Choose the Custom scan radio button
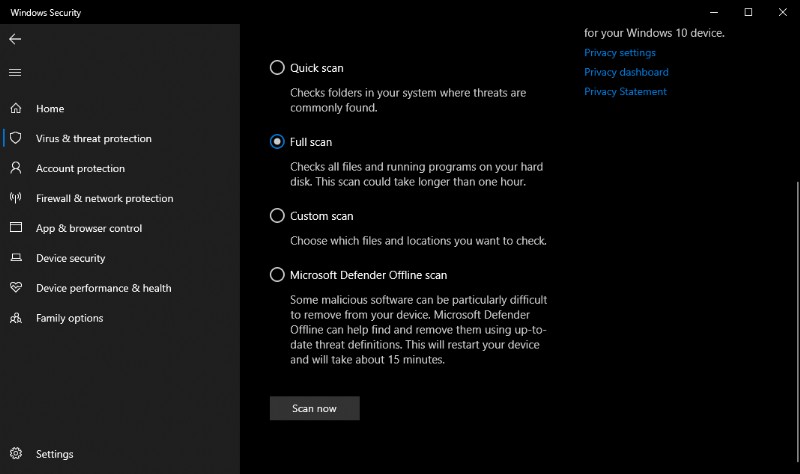This screenshot has height=474, width=800. point(277,215)
